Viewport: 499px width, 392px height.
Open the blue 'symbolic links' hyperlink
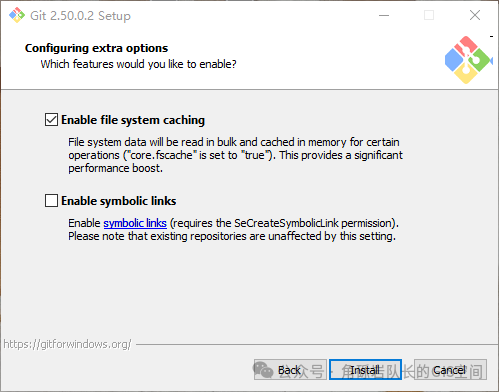(135, 223)
